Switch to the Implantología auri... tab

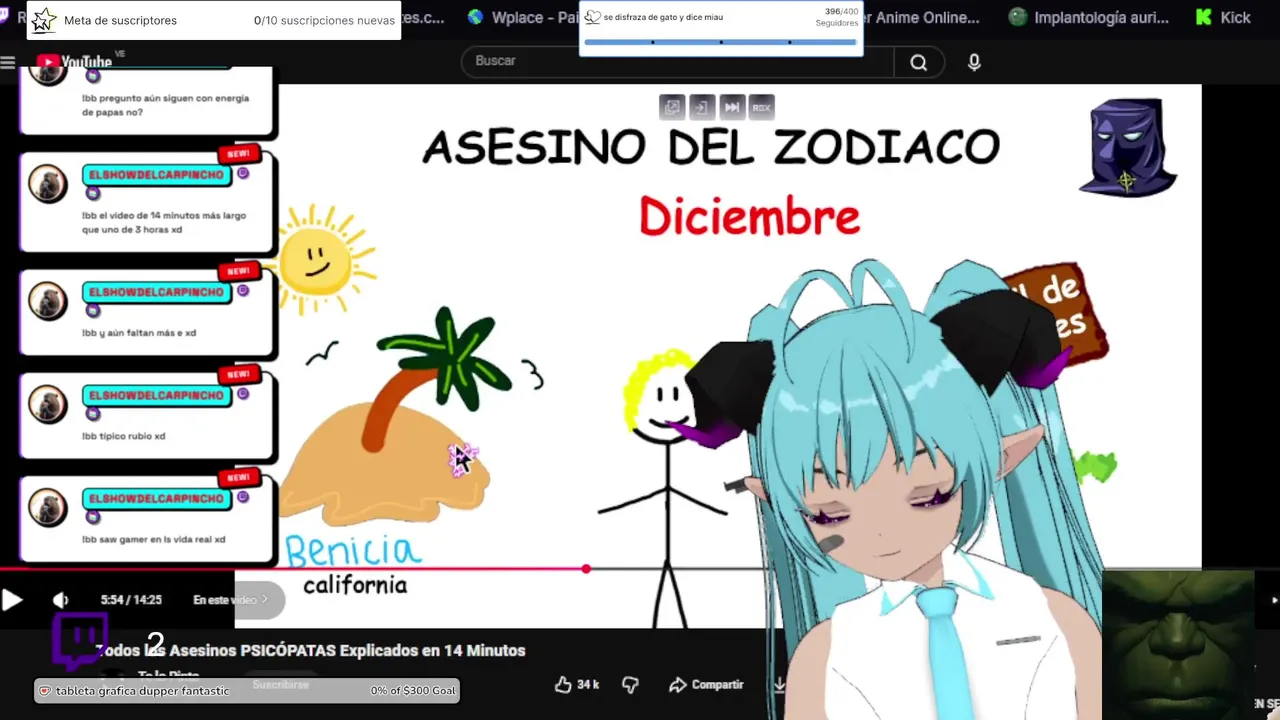[x=1086, y=17]
